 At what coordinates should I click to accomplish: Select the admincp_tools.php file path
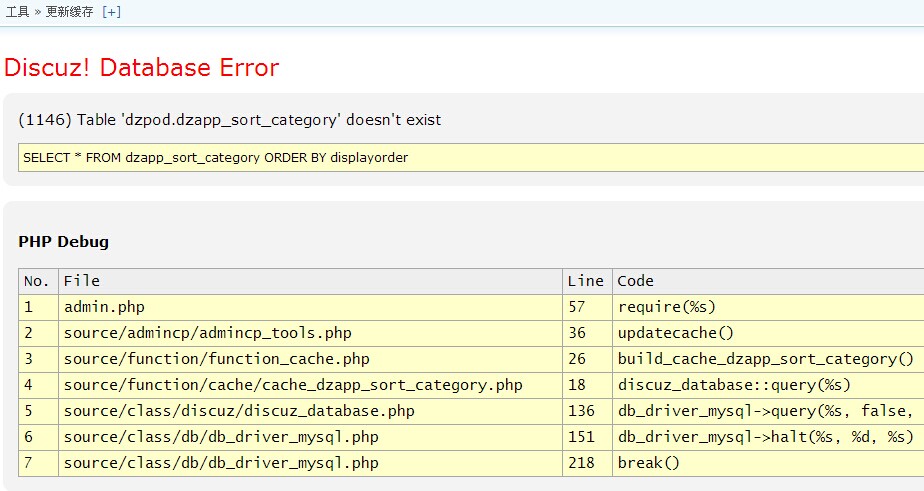click(207, 333)
